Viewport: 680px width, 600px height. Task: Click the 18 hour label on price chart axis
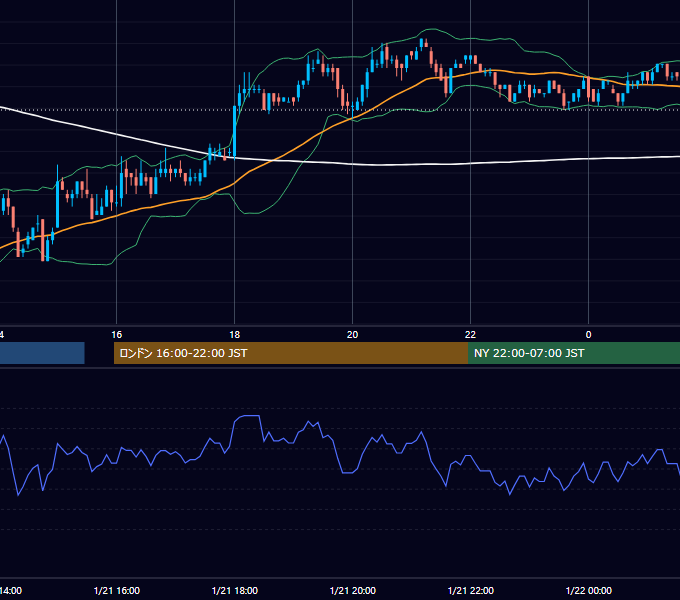235,335
